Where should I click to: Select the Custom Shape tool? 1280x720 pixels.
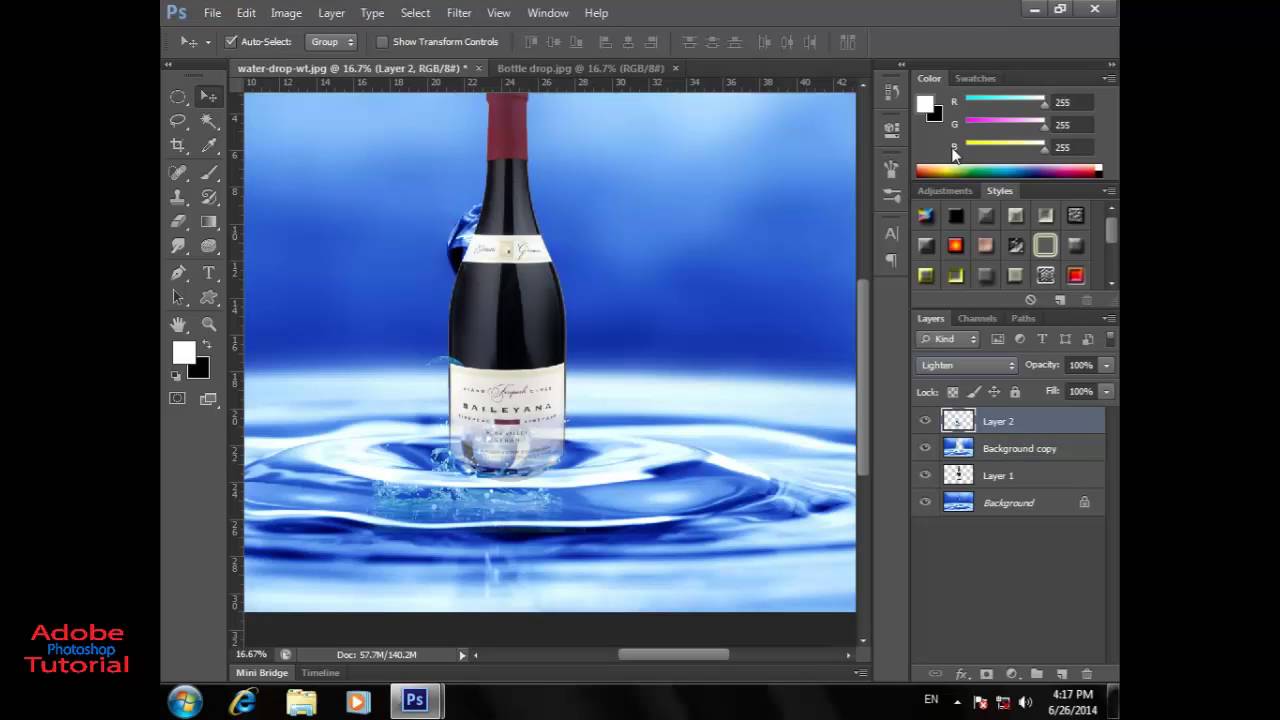click(209, 297)
